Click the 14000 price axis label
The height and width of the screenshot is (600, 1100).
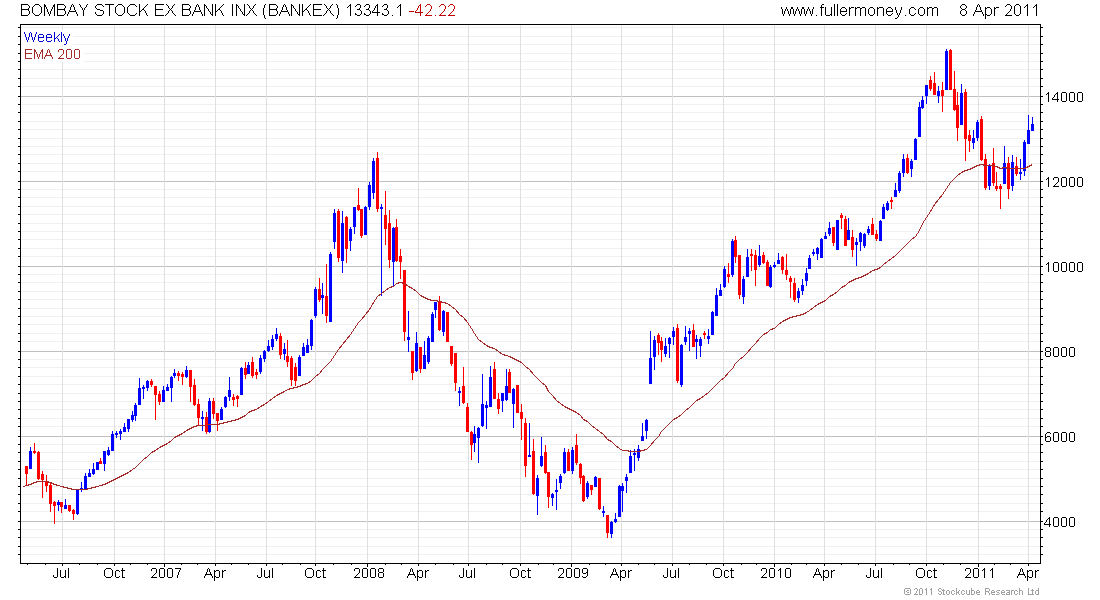(x=1064, y=98)
